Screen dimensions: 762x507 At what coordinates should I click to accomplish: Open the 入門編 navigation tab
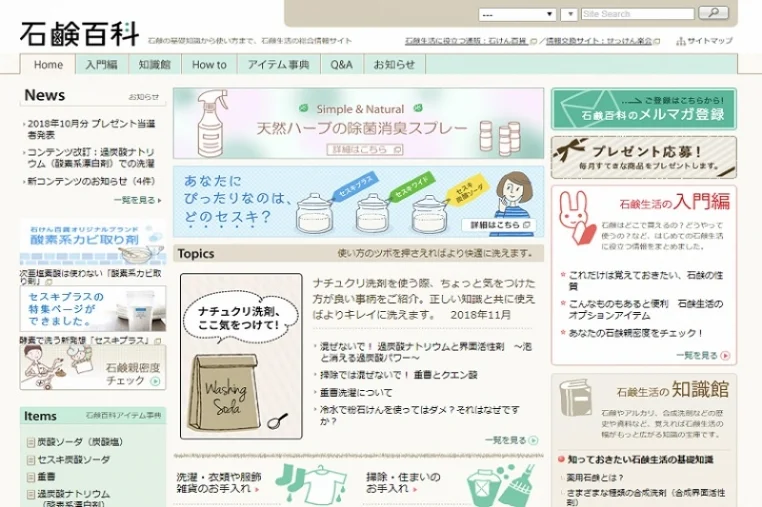(102, 65)
